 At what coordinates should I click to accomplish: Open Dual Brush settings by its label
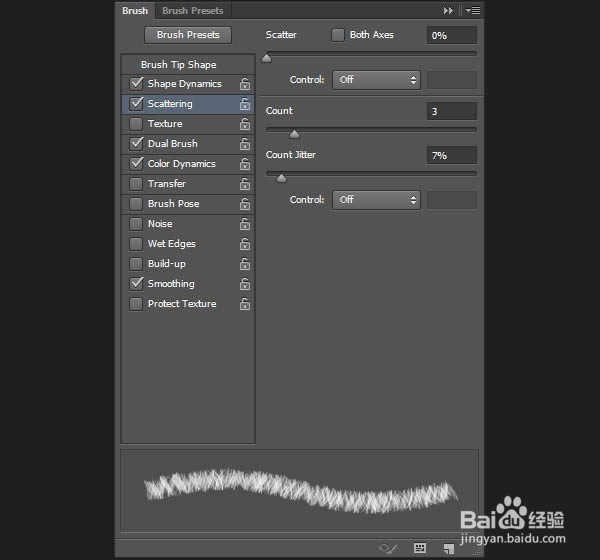click(x=173, y=144)
